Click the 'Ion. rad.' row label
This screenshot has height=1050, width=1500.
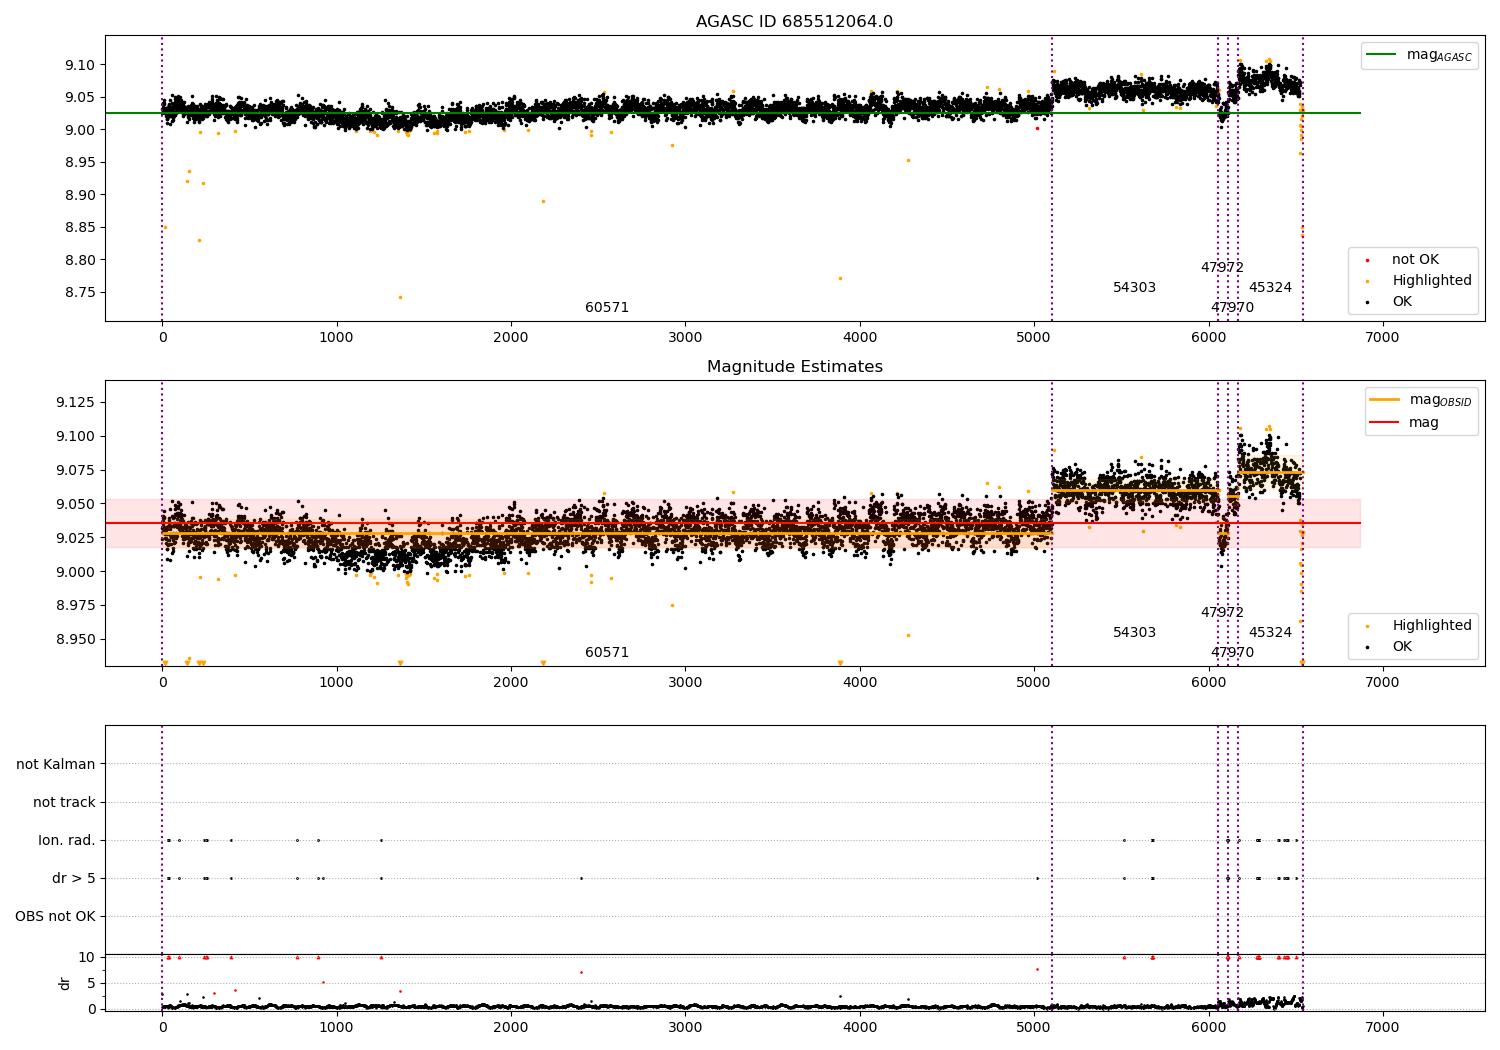pyautogui.click(x=67, y=841)
